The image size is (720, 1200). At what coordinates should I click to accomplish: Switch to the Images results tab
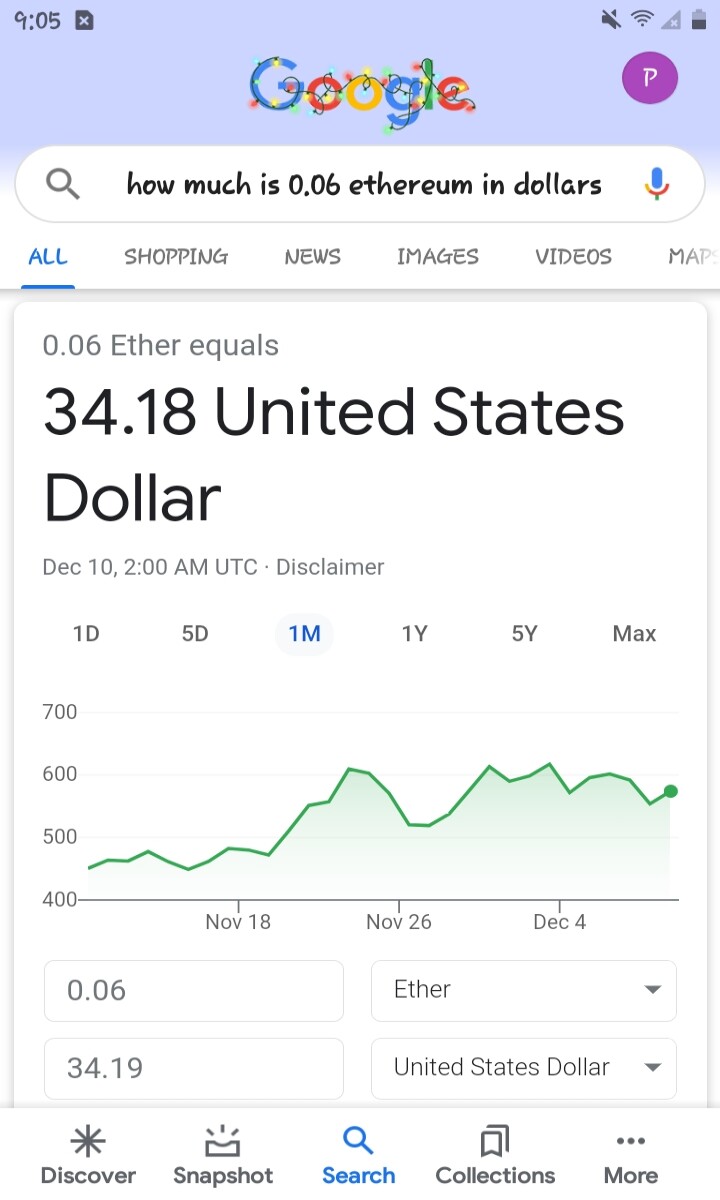pos(437,257)
